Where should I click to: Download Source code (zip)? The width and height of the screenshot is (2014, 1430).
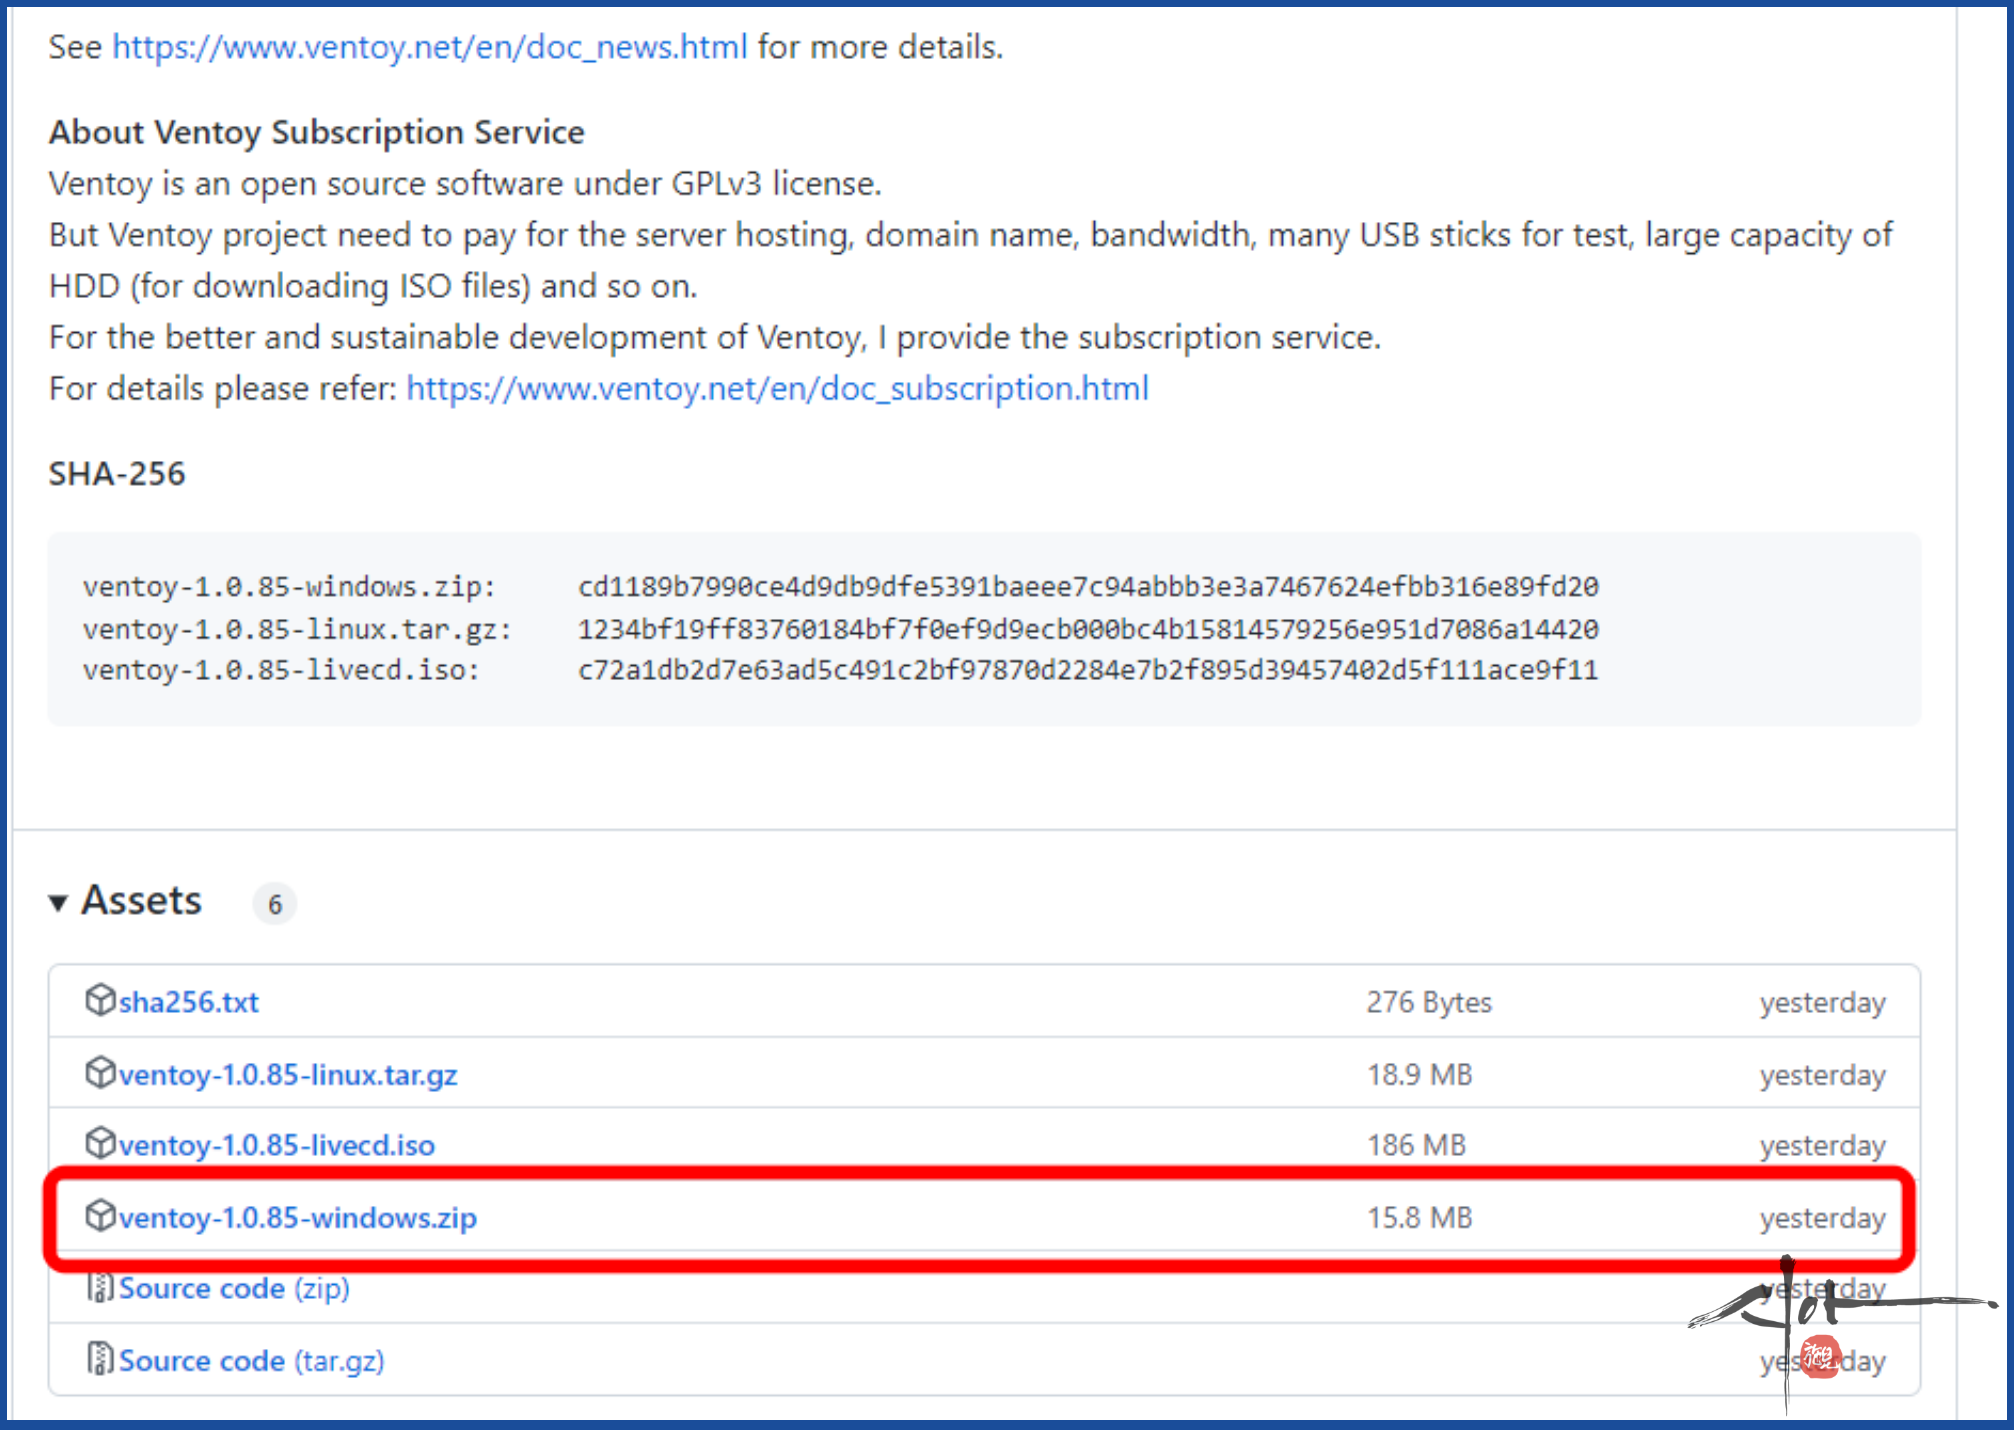point(234,1289)
